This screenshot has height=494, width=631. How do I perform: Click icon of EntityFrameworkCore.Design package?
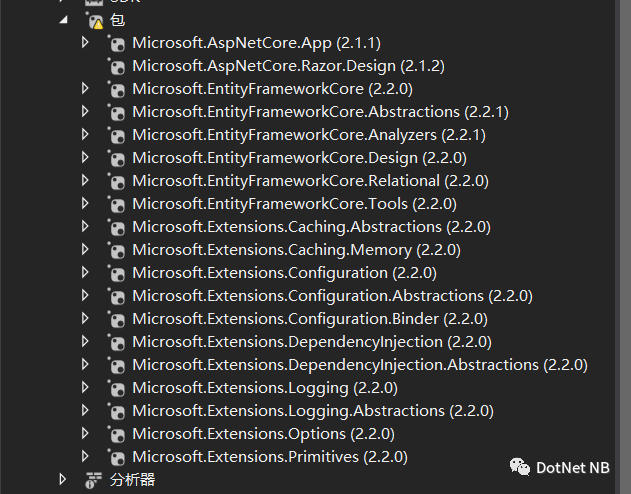tap(117, 158)
